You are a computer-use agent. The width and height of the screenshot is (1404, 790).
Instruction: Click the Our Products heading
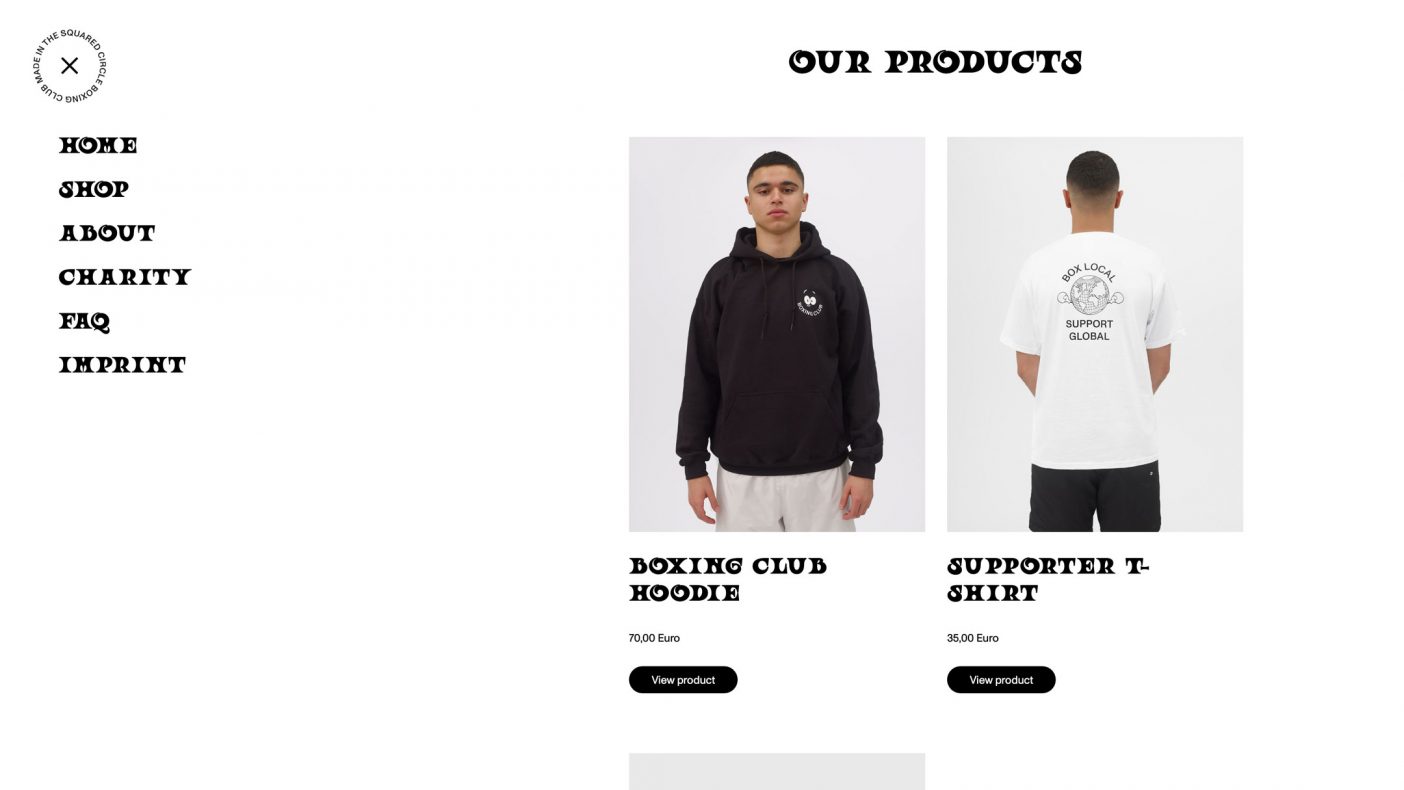coord(935,62)
